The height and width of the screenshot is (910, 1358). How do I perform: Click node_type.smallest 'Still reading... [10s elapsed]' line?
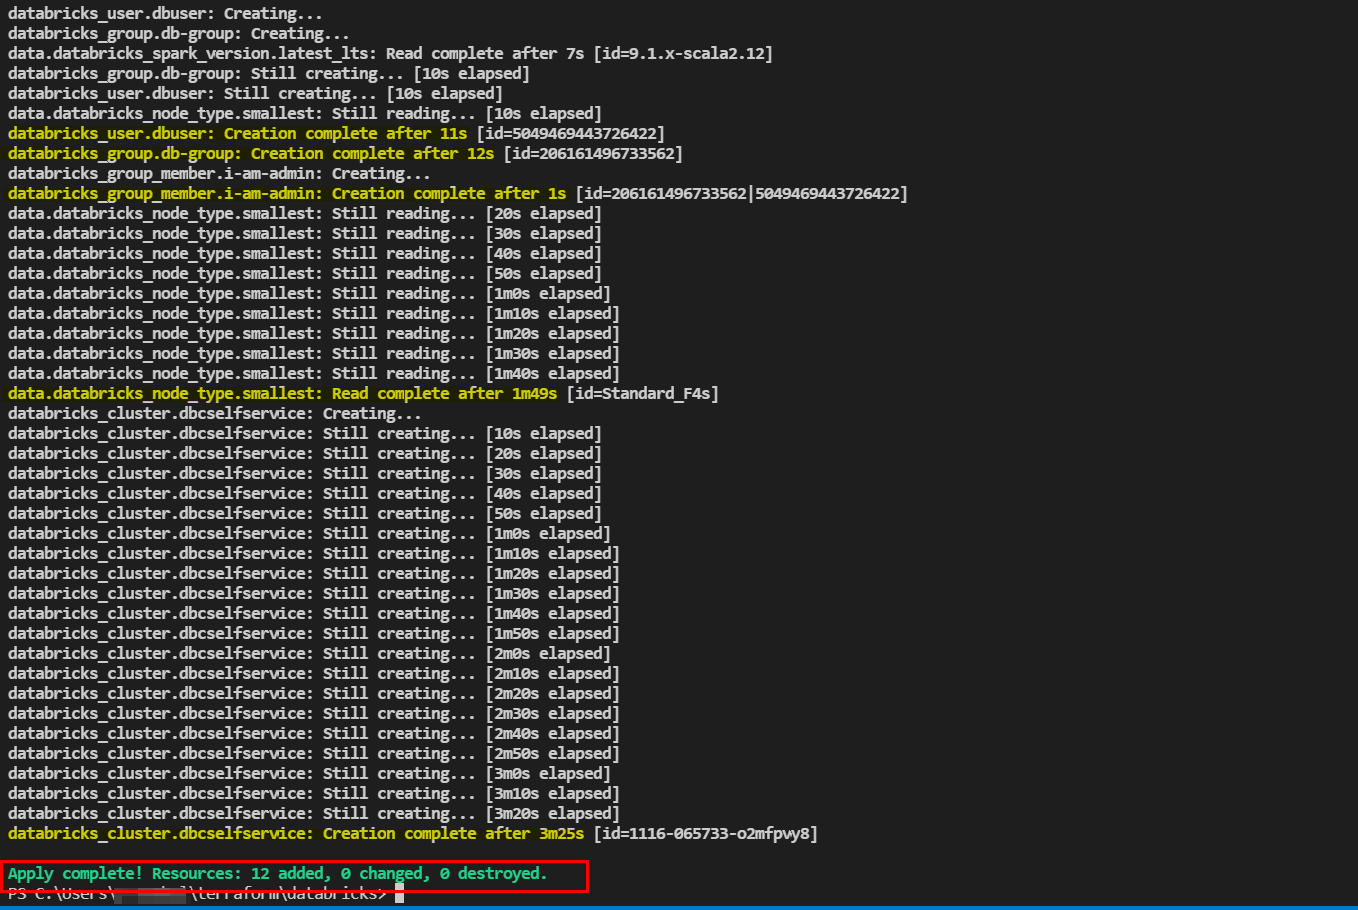(x=305, y=114)
